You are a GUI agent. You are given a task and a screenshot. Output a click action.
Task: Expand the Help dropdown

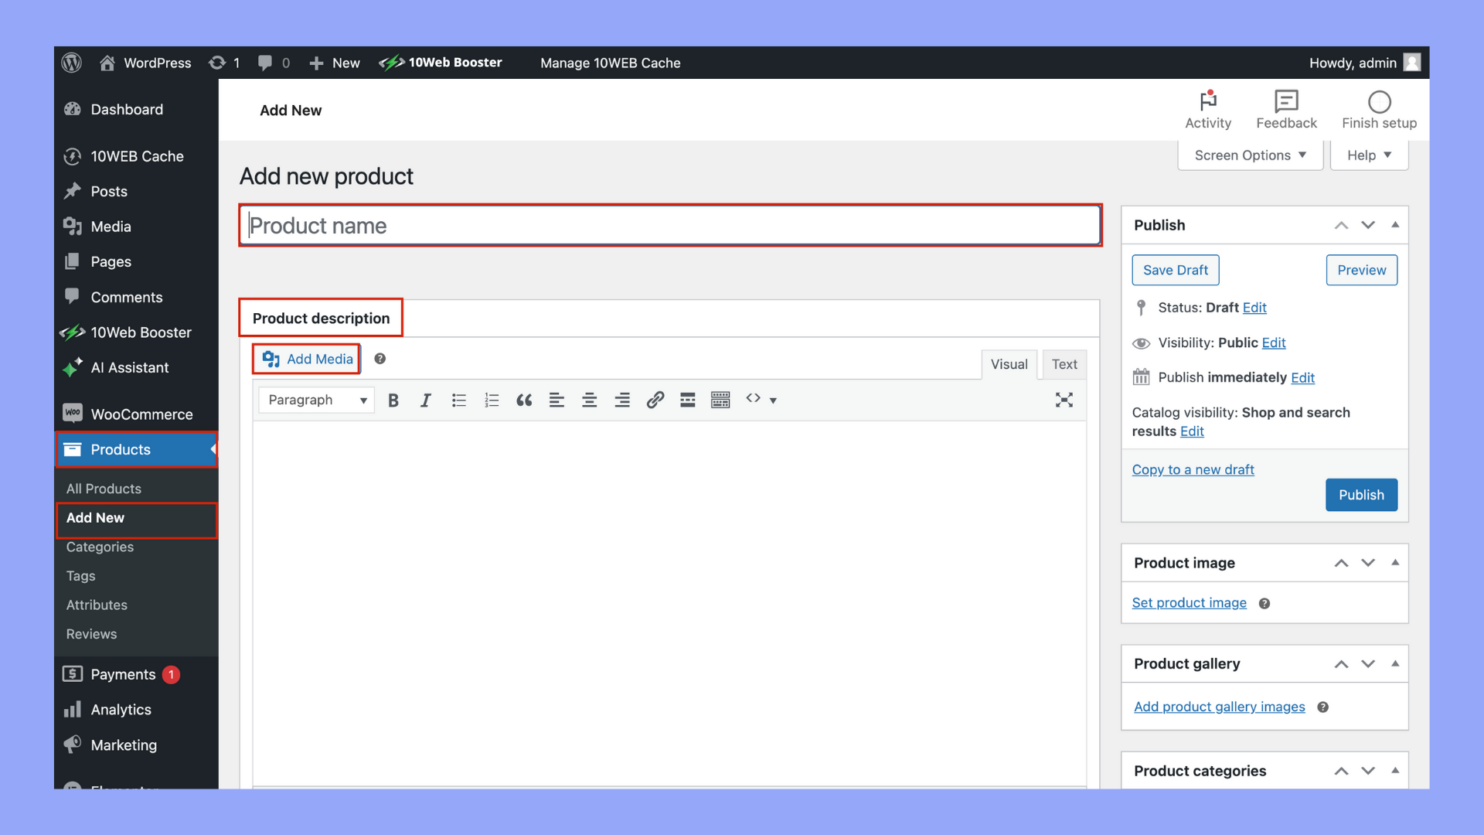(x=1368, y=154)
